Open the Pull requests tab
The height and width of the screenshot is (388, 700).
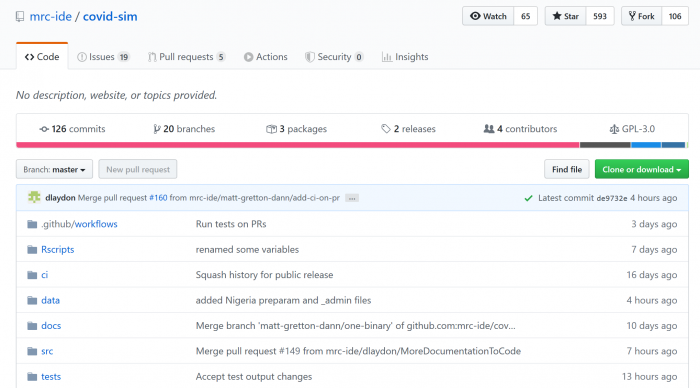pos(187,57)
